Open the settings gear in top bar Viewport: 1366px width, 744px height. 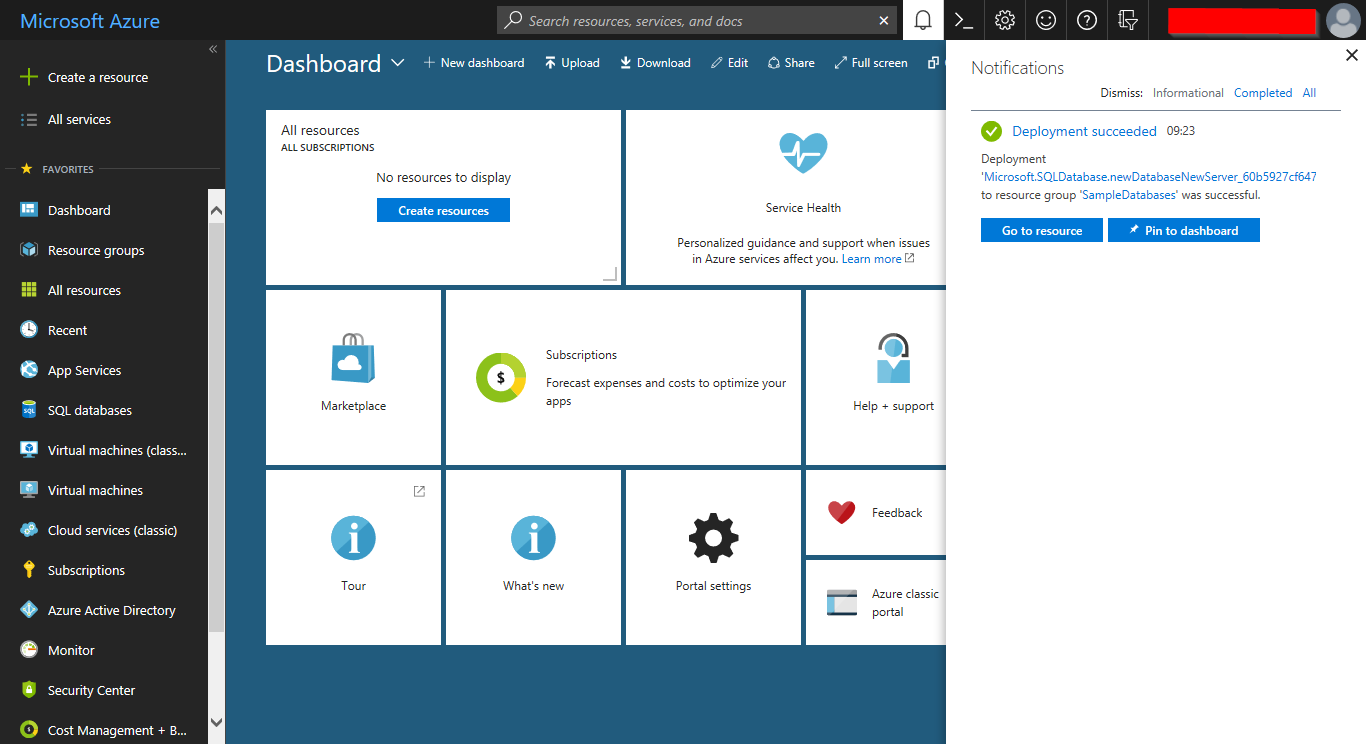pos(1005,20)
